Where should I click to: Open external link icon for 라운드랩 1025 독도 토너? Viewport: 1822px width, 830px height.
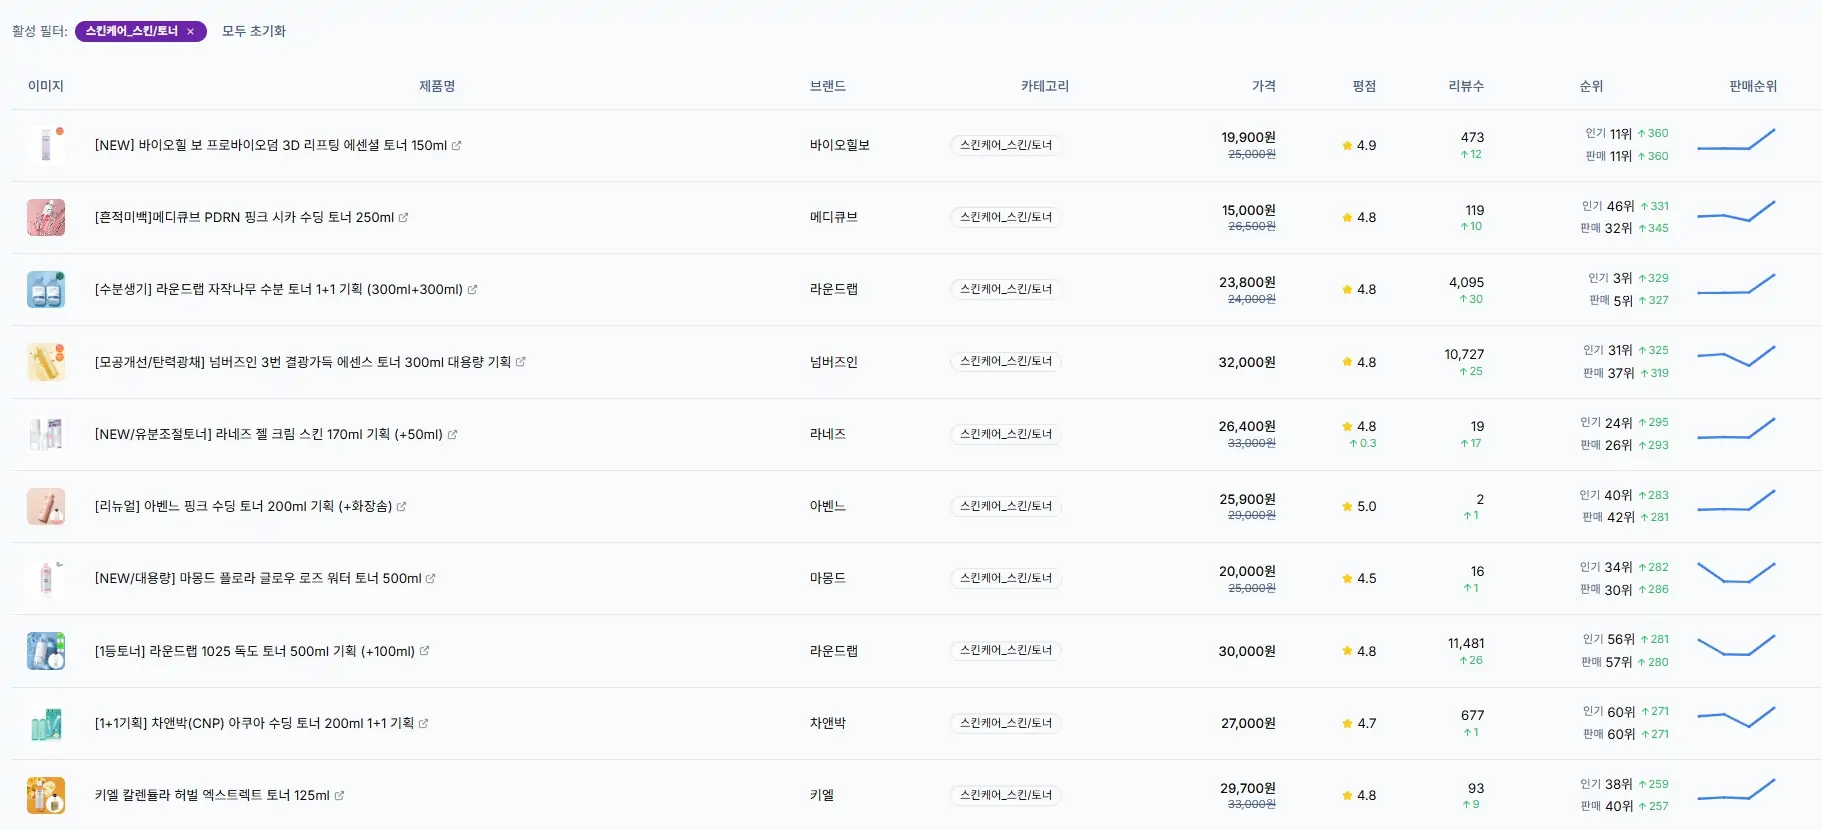425,651
